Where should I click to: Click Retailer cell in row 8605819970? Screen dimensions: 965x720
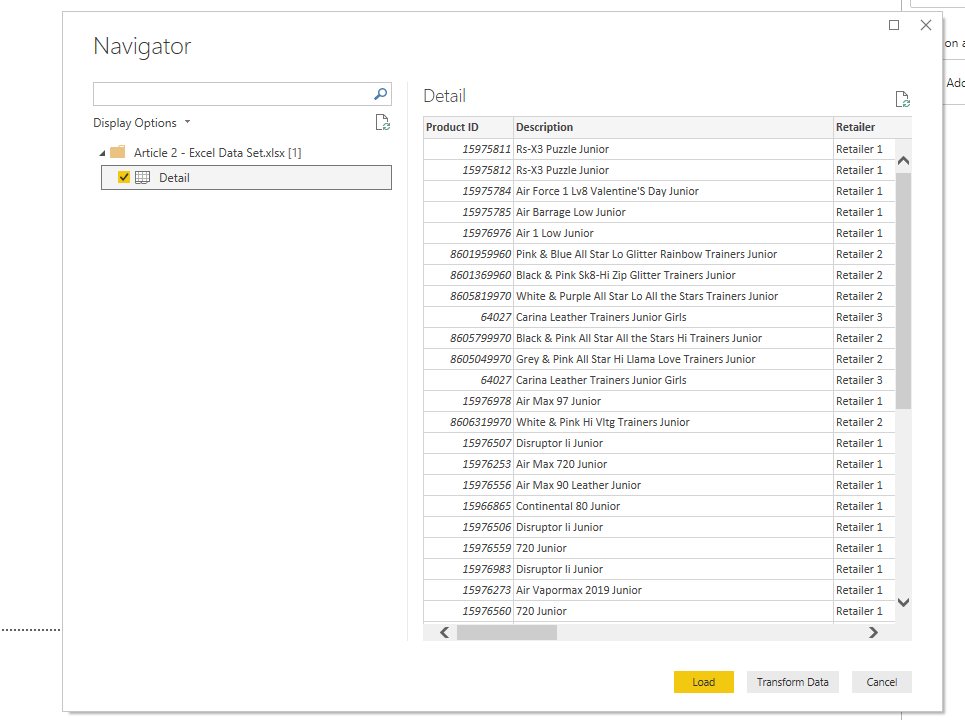864,296
